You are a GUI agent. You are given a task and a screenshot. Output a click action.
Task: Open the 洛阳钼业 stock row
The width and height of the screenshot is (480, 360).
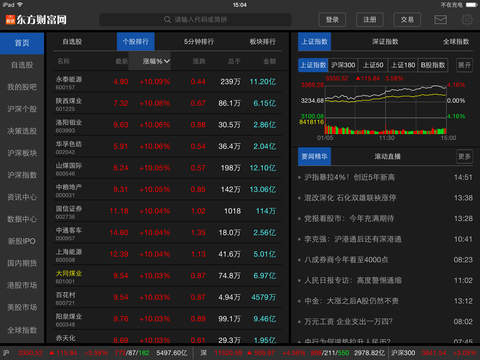coord(167,125)
